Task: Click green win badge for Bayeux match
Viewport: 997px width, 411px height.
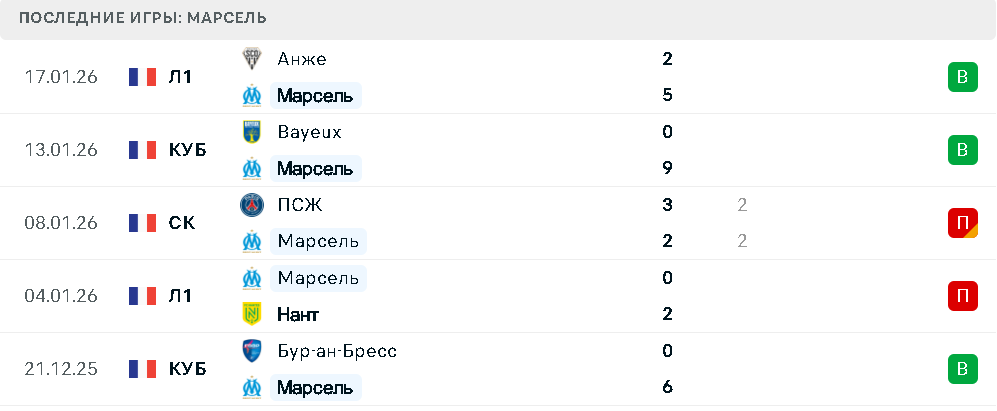Action: [962, 150]
